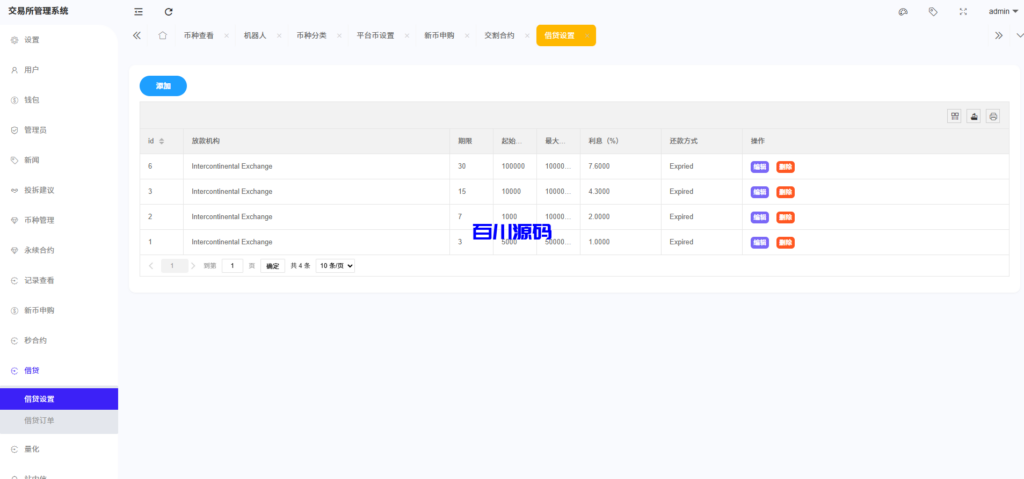
Task: Switch to the 币种分类 tab
Action: (x=312, y=36)
